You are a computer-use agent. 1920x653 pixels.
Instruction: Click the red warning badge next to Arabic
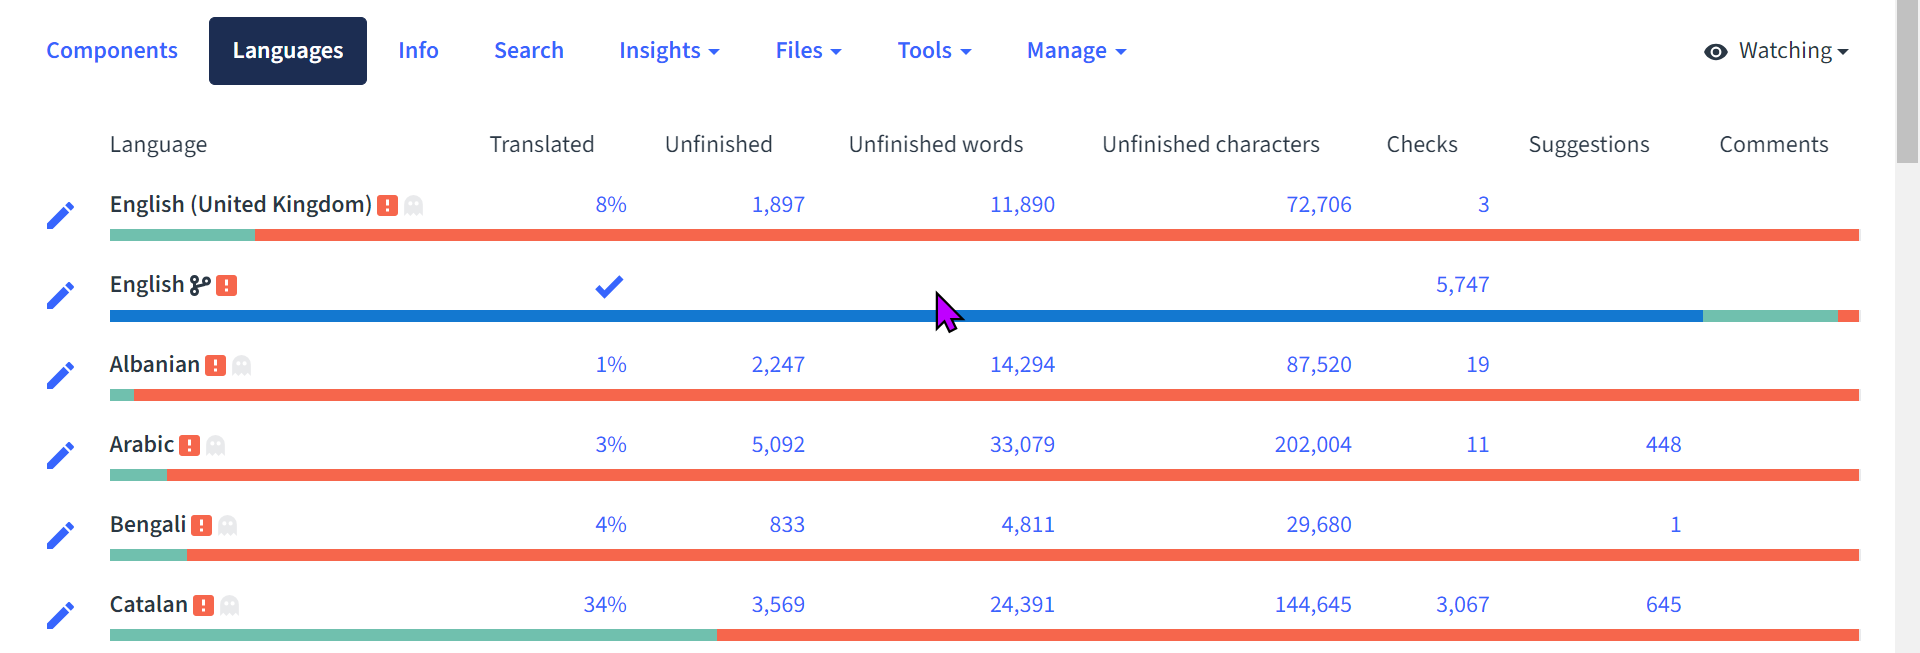[192, 444]
